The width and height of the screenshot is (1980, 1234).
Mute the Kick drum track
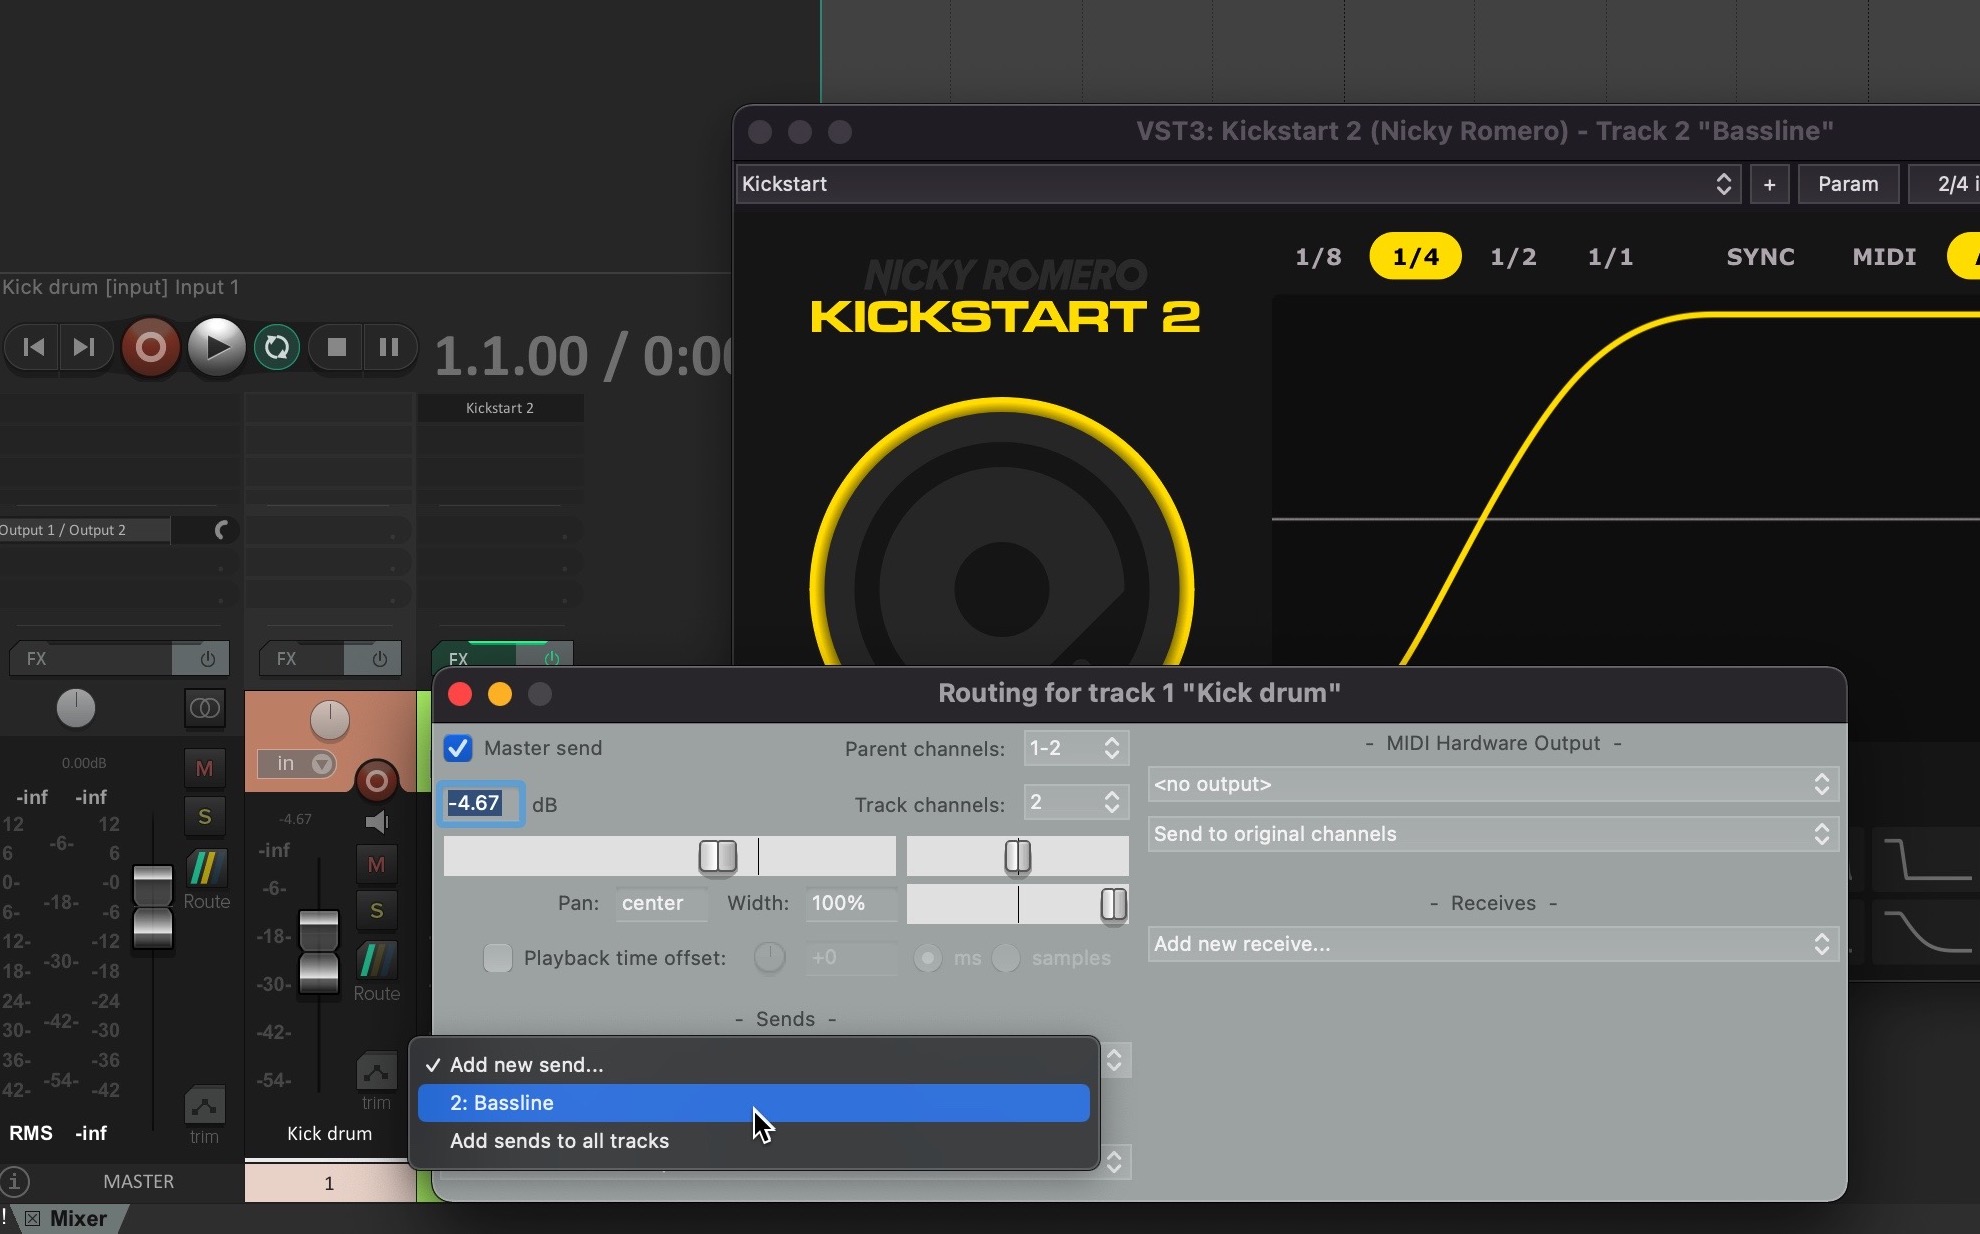point(376,864)
